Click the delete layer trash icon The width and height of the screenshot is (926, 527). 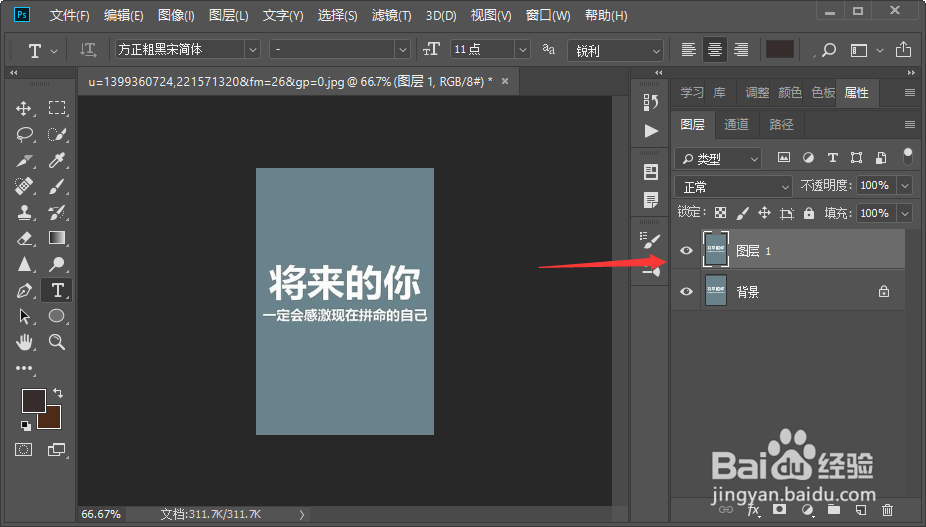tap(887, 509)
